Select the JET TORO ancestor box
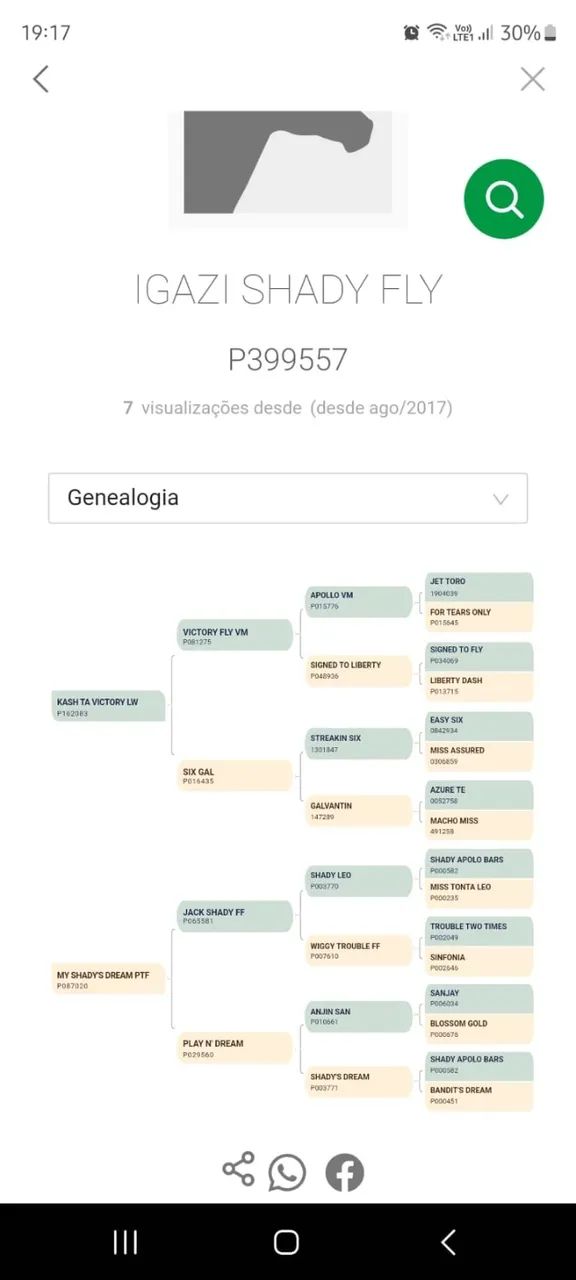576x1280 pixels. [x=479, y=586]
